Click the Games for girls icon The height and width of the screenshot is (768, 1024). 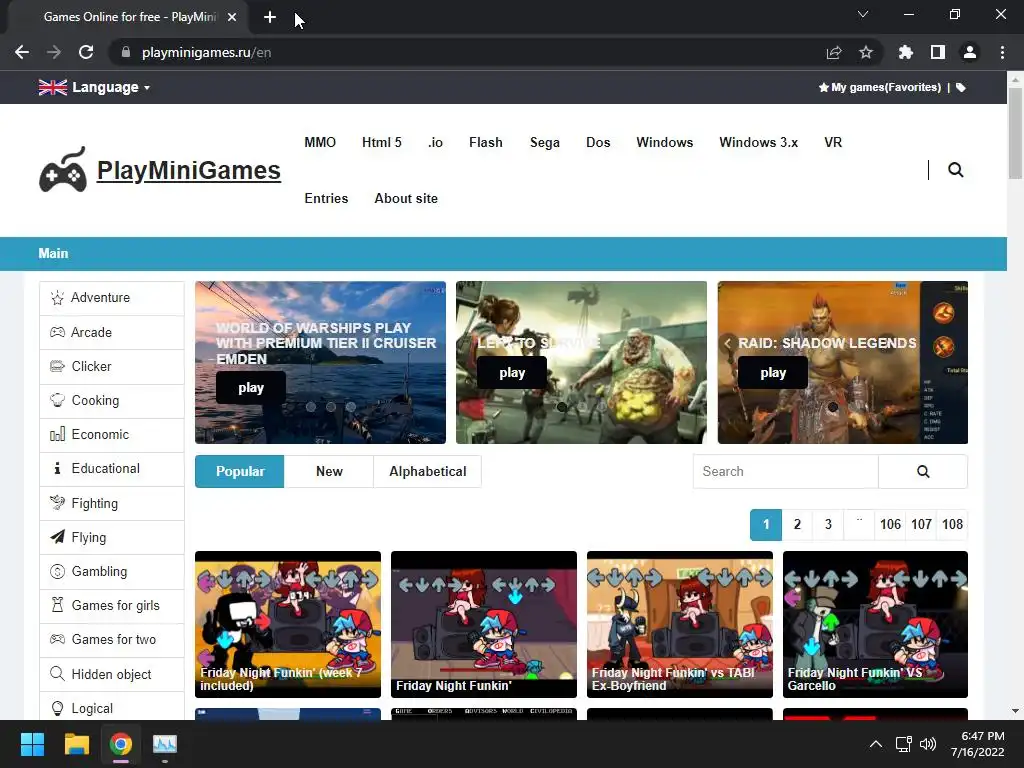(57, 605)
